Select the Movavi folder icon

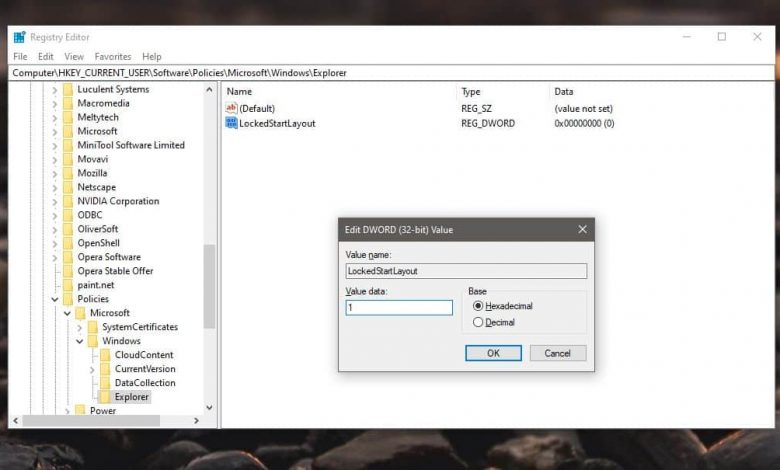tap(68, 159)
